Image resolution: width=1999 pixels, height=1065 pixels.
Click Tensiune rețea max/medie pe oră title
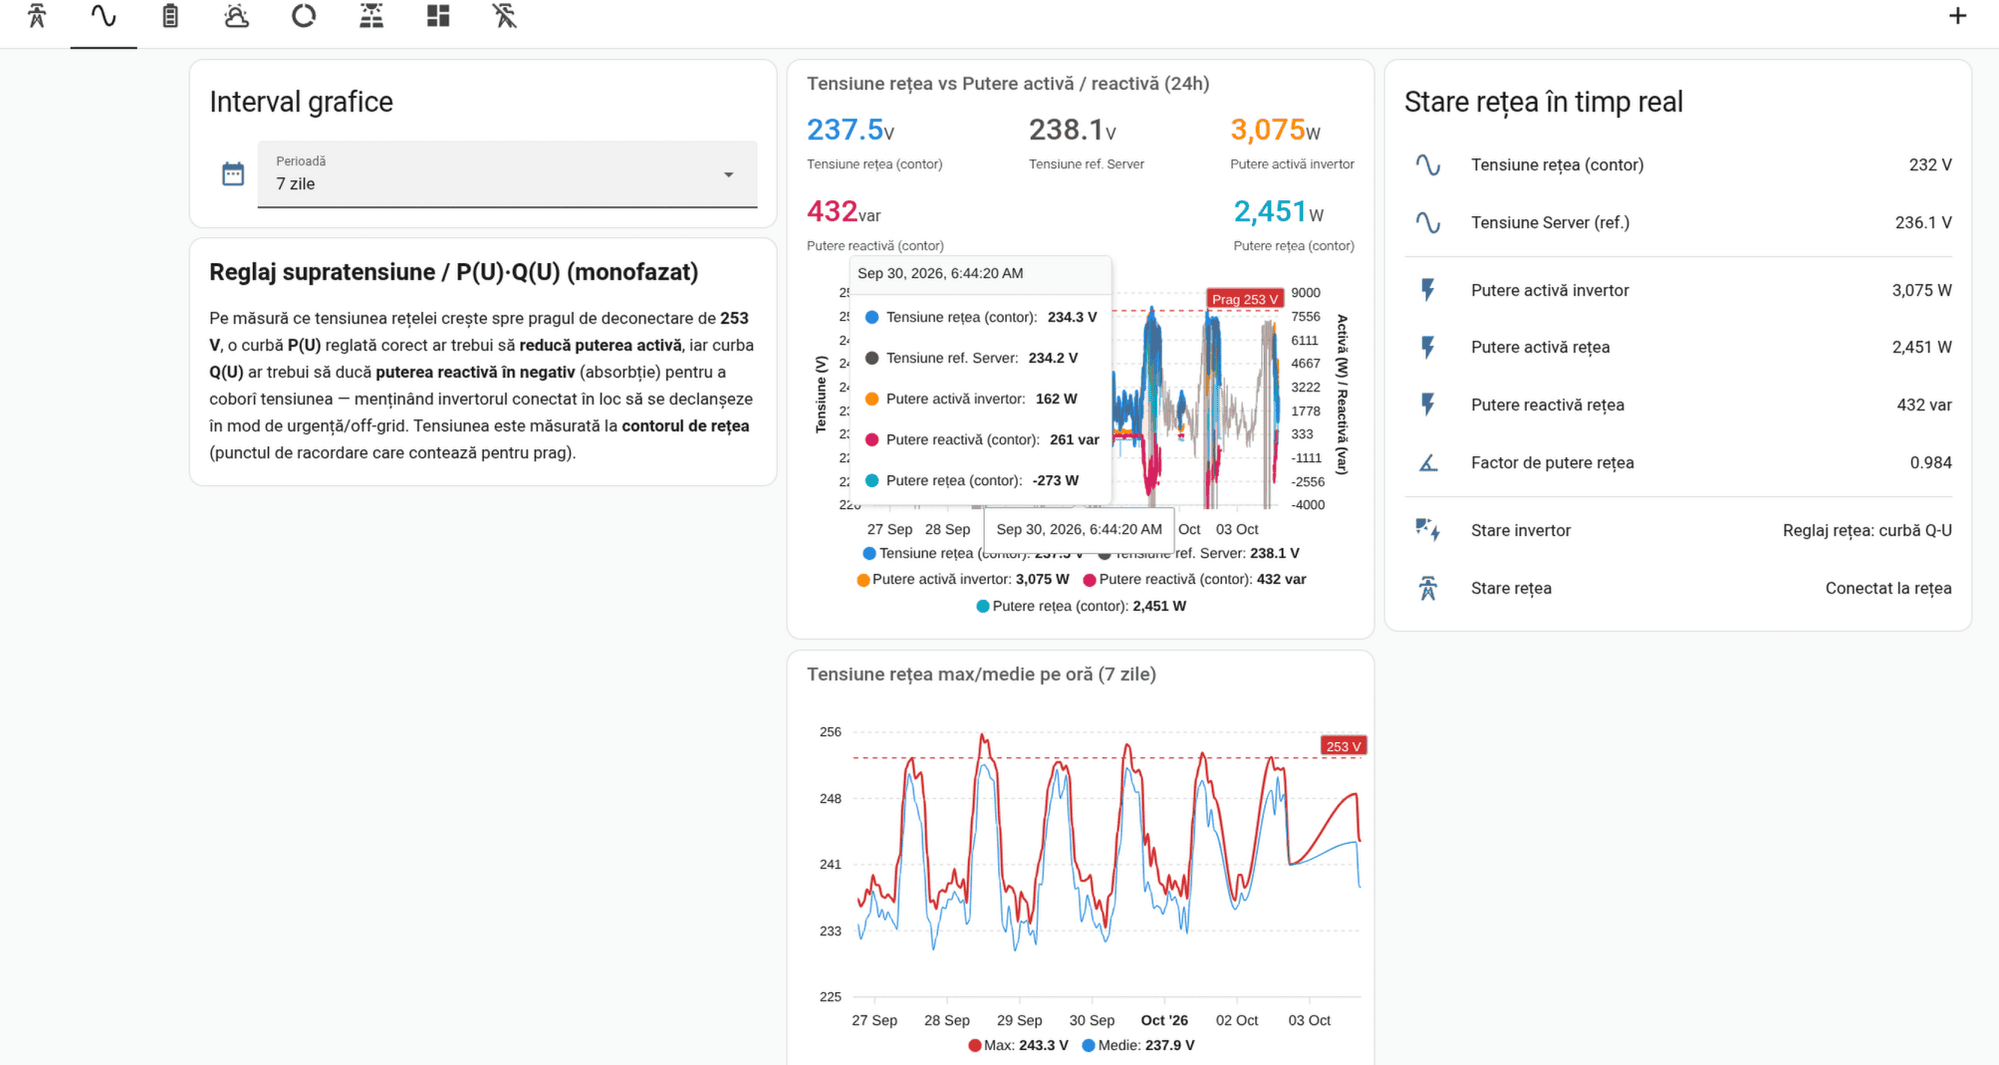point(981,674)
